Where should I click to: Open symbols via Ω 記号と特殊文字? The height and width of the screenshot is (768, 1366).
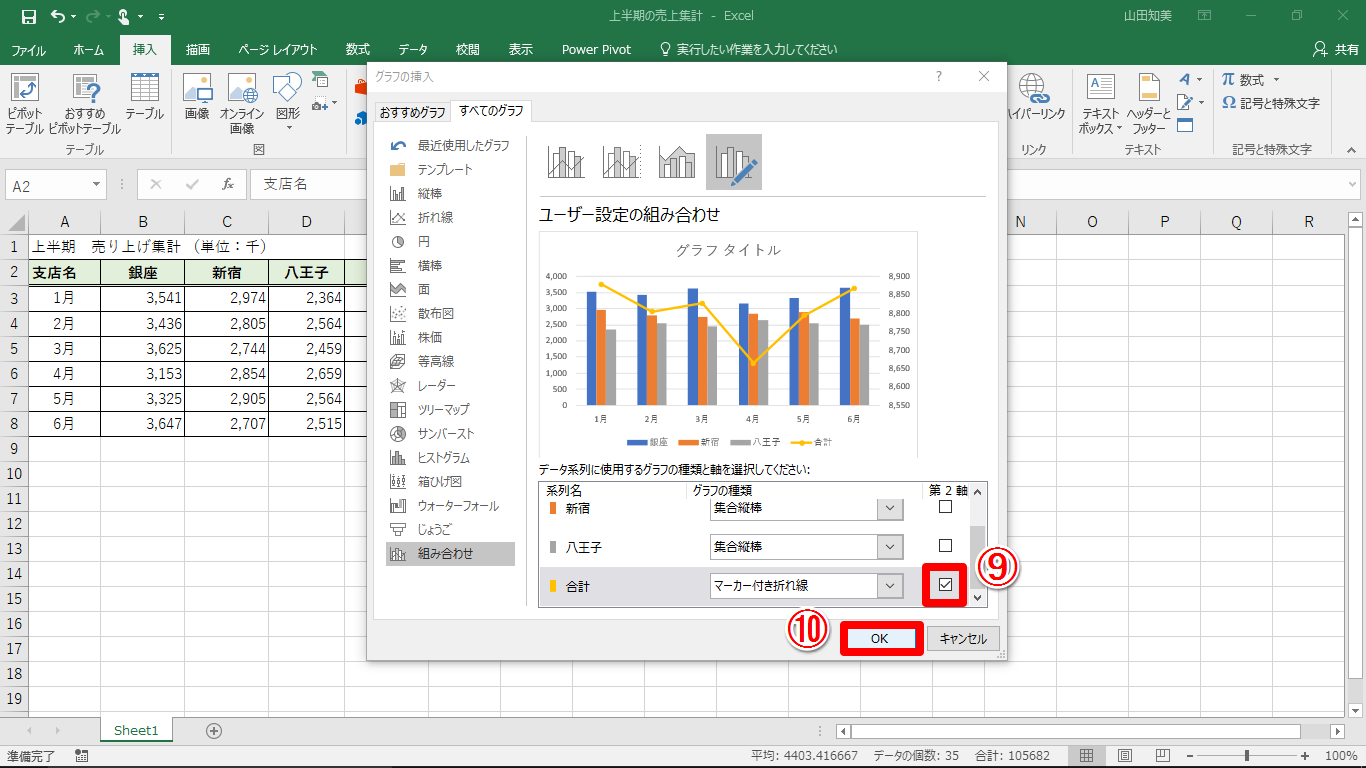tap(1271, 103)
